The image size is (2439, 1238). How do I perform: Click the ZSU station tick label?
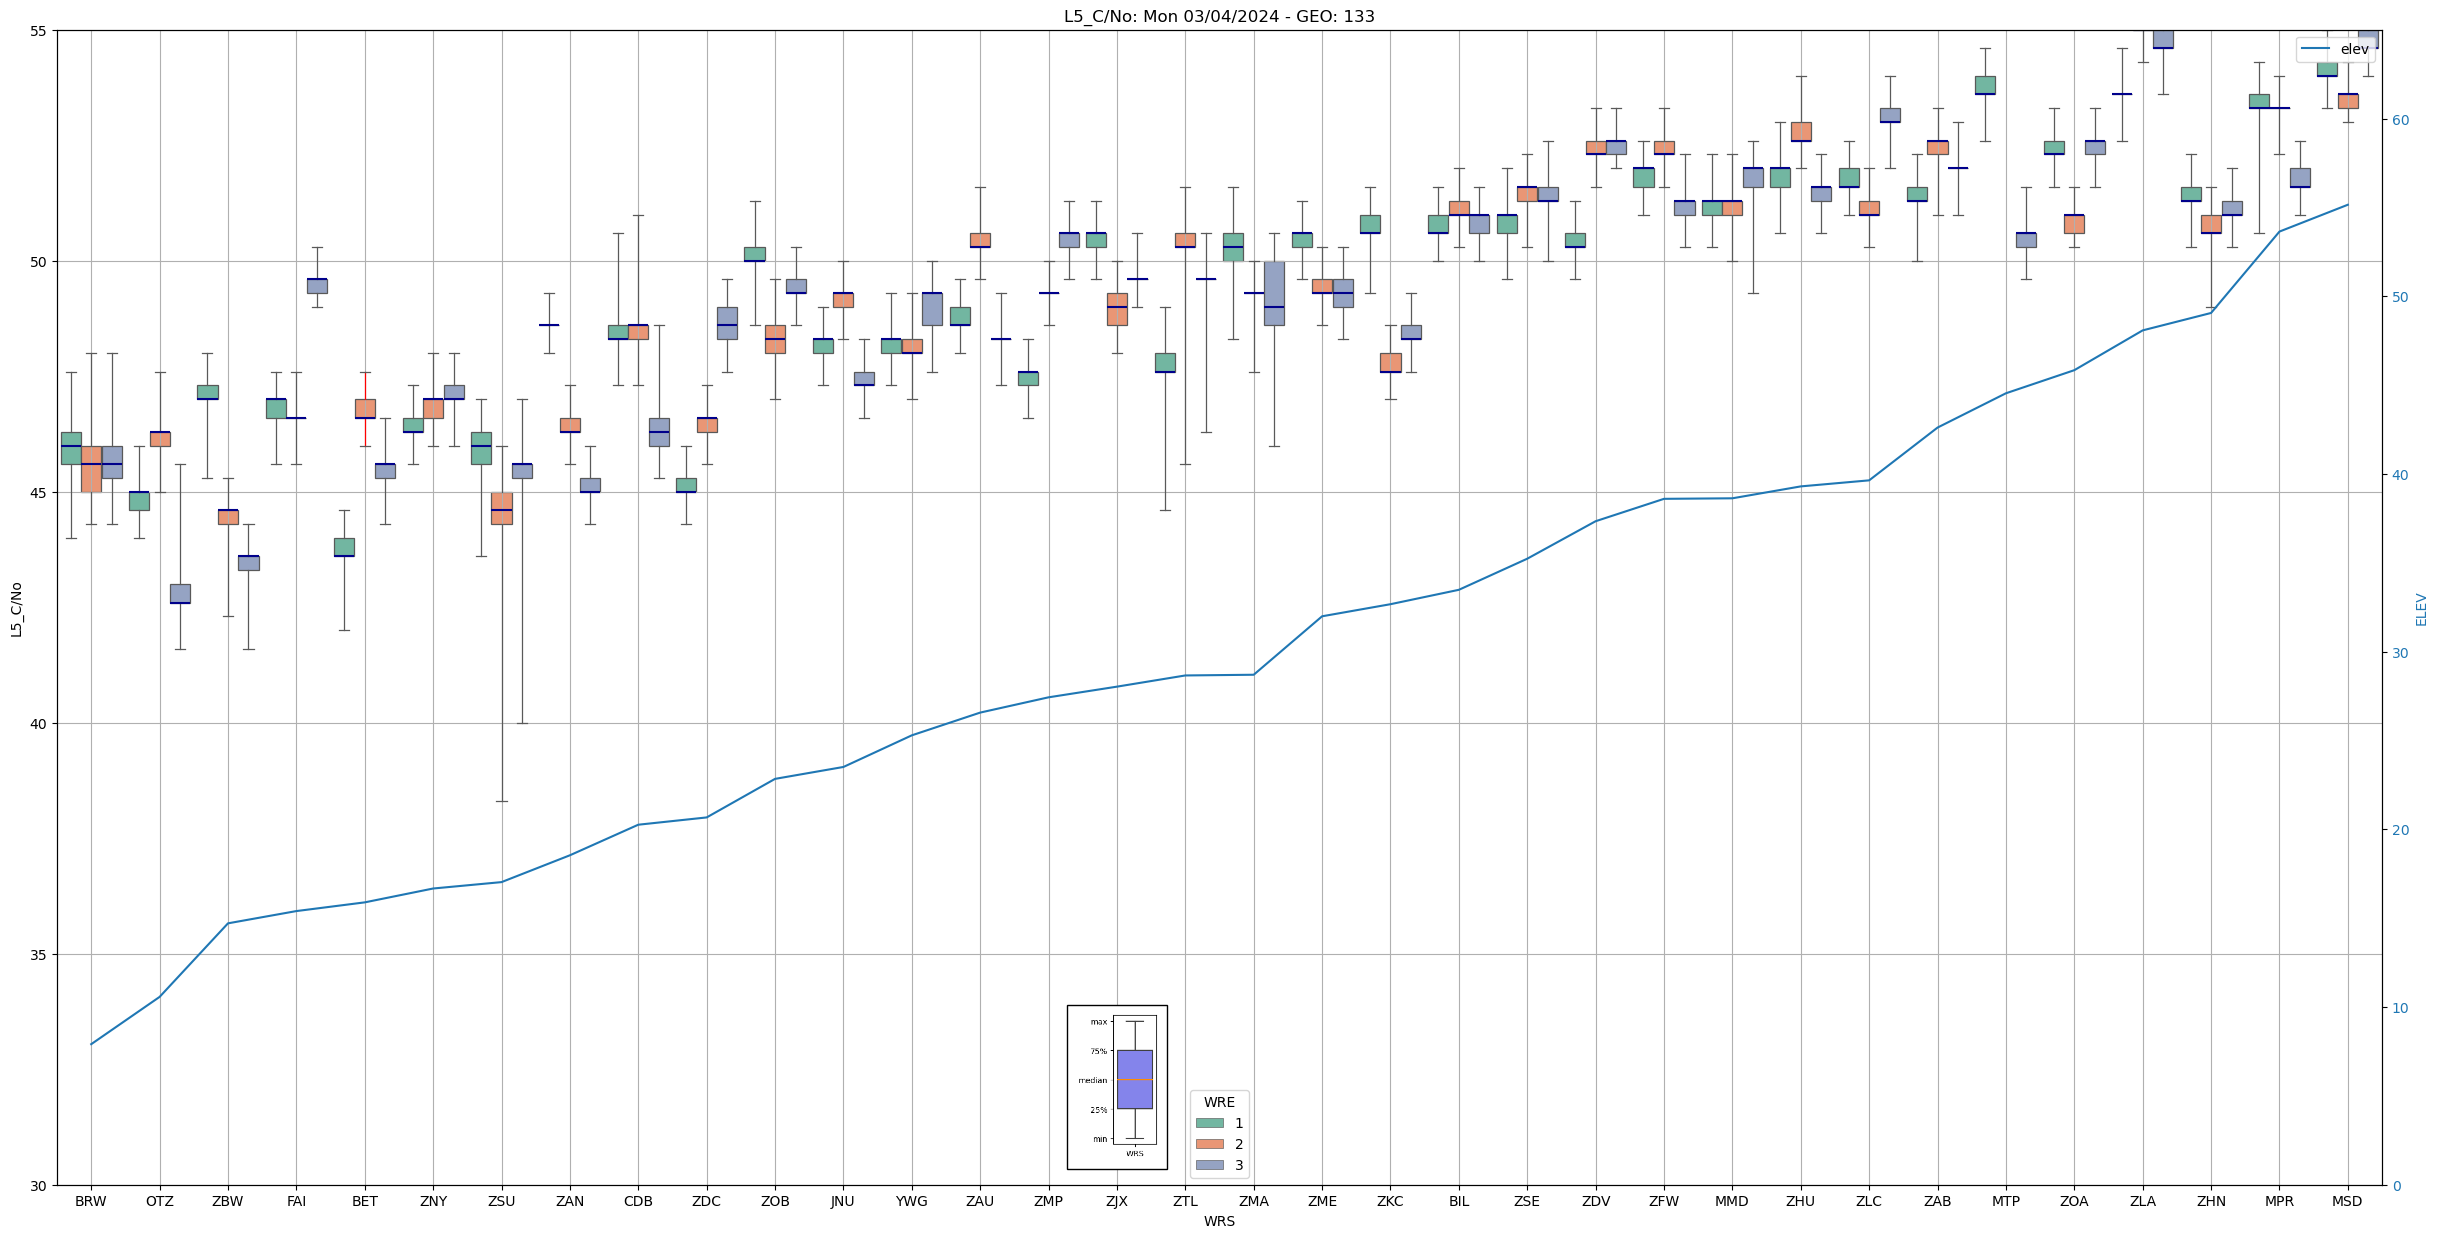[x=501, y=1201]
